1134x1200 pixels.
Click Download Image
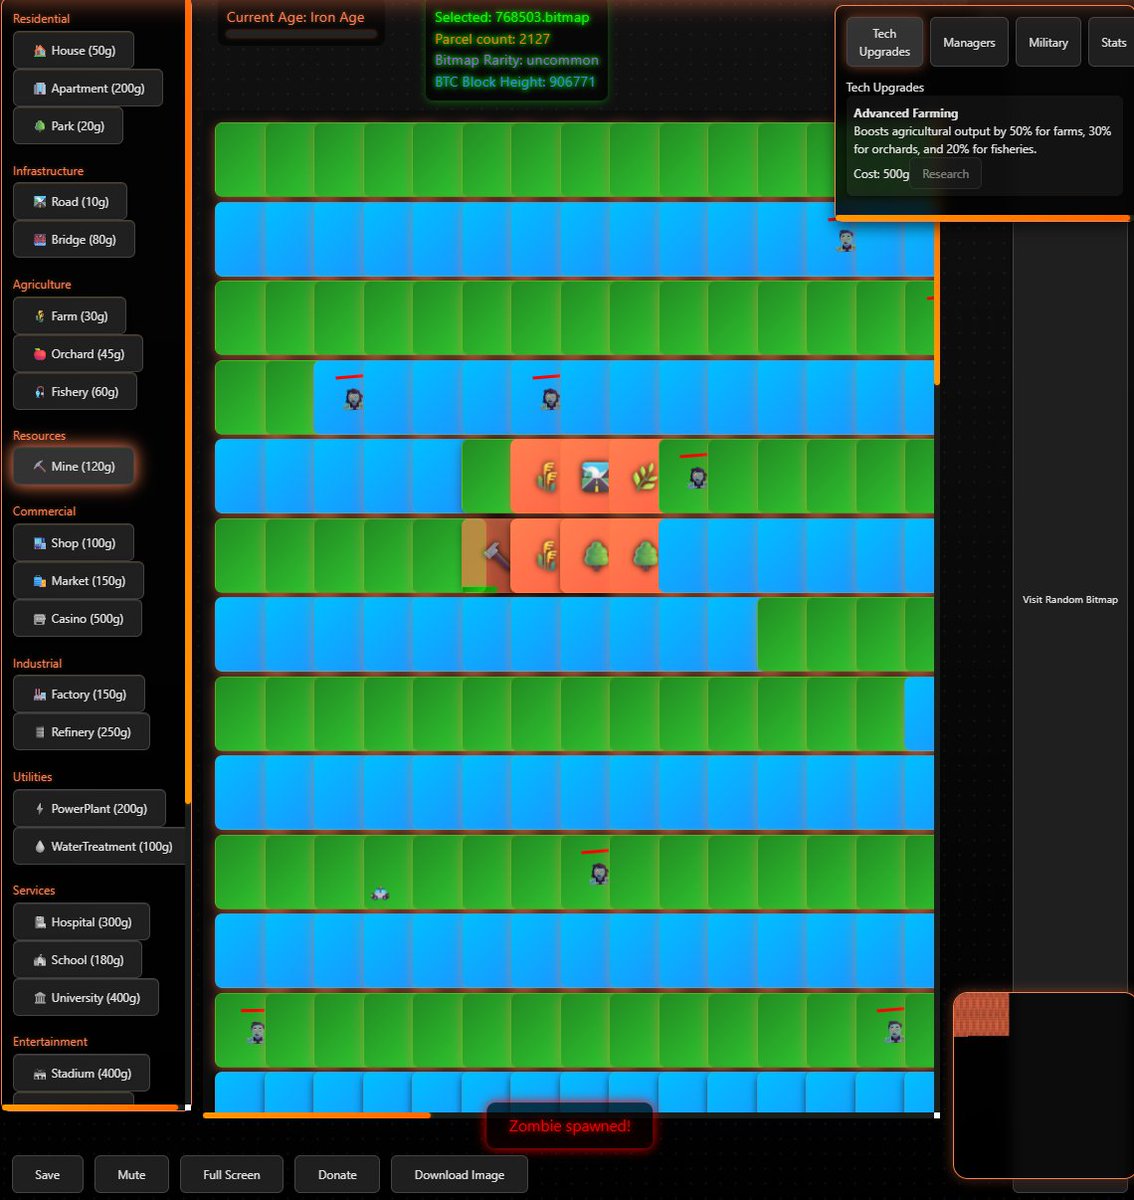pyautogui.click(x=459, y=1175)
